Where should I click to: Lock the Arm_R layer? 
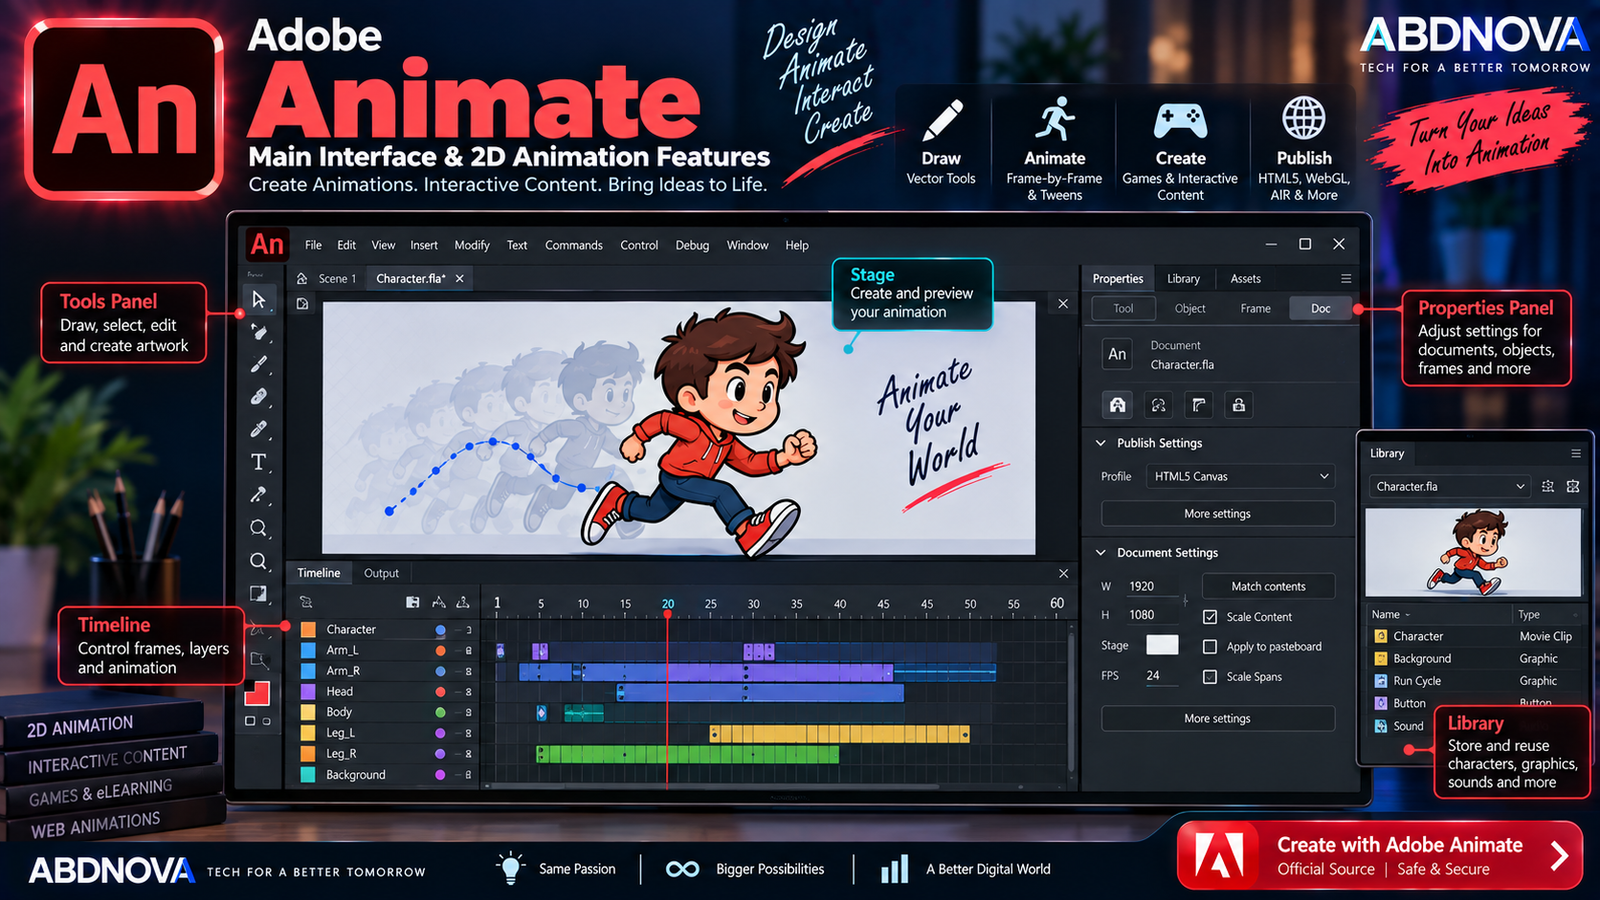click(x=468, y=671)
